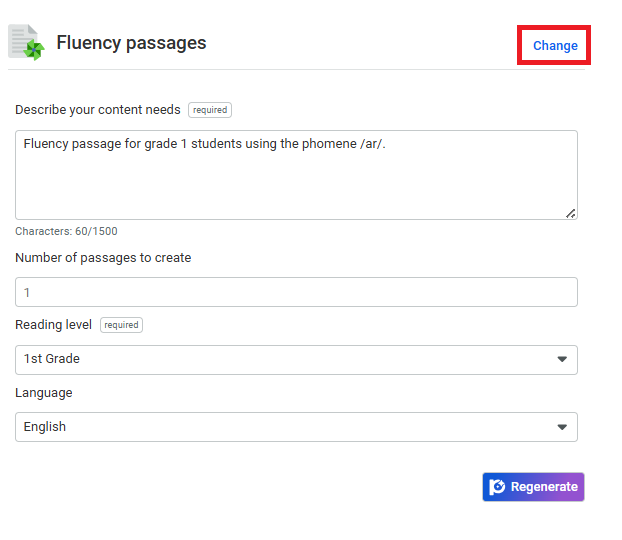Click the Change link
The image size is (622, 540).
pyautogui.click(x=554, y=46)
